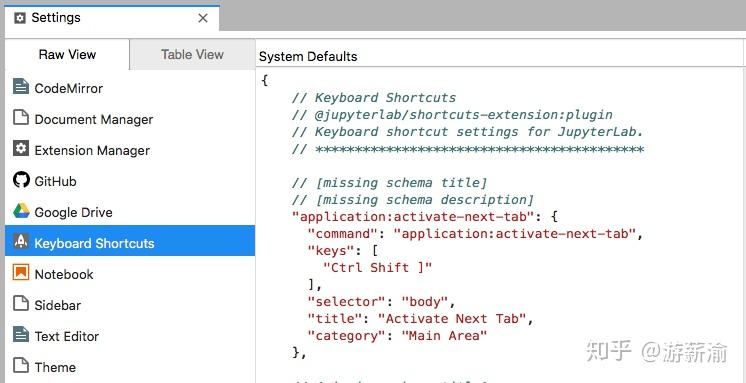Click the CodeMirror list icon
This screenshot has width=746, height=383.
pos(20,87)
